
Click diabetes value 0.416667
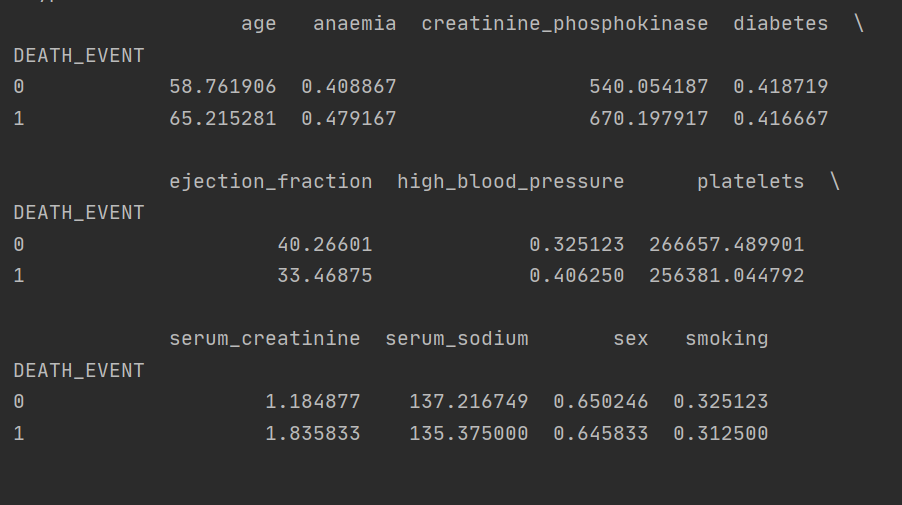(x=781, y=118)
